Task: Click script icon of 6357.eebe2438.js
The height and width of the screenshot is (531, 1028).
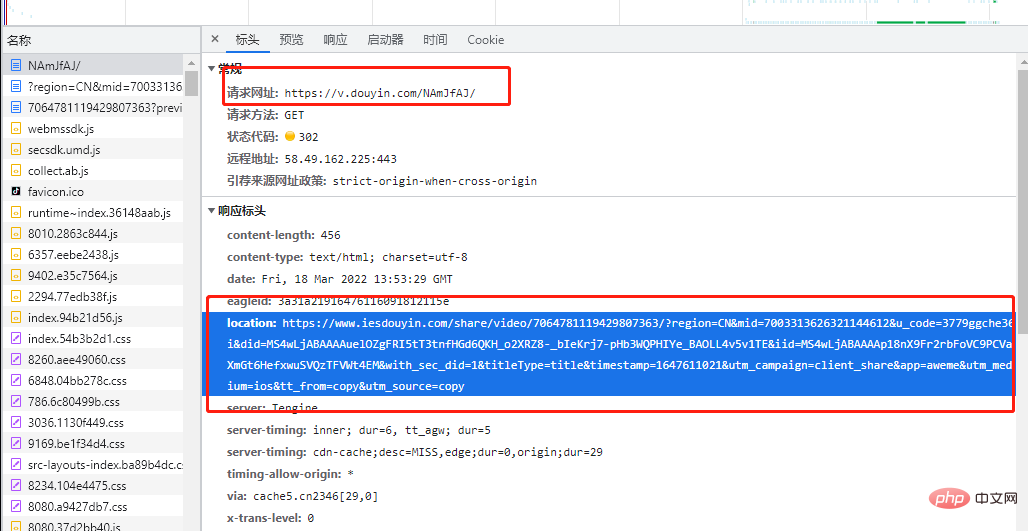Action: (x=16, y=254)
